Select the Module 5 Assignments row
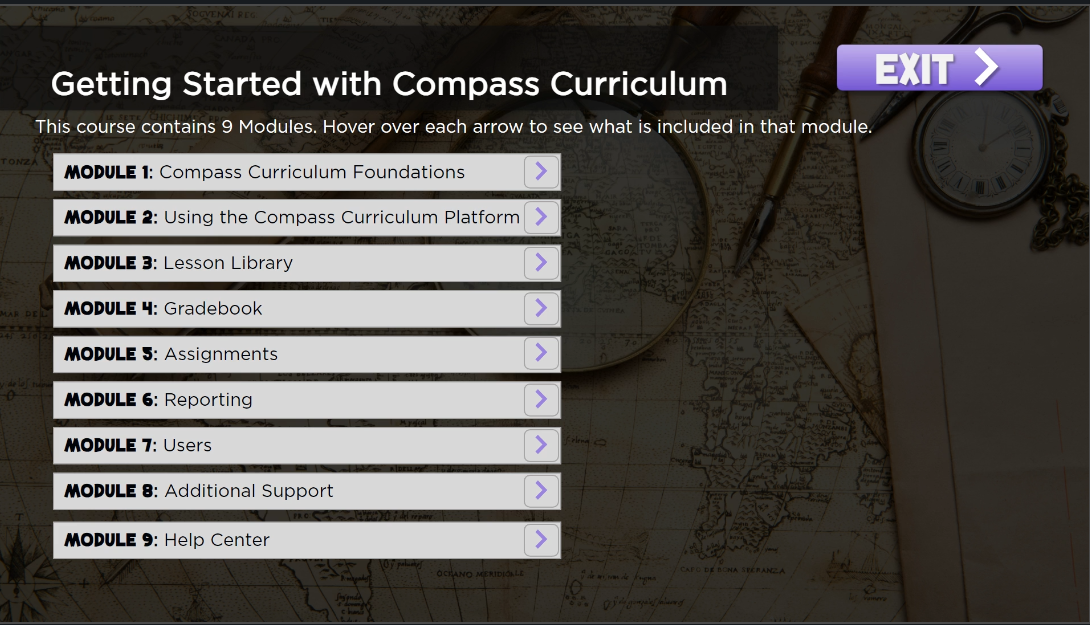This screenshot has height=625, width=1090. [172, 354]
